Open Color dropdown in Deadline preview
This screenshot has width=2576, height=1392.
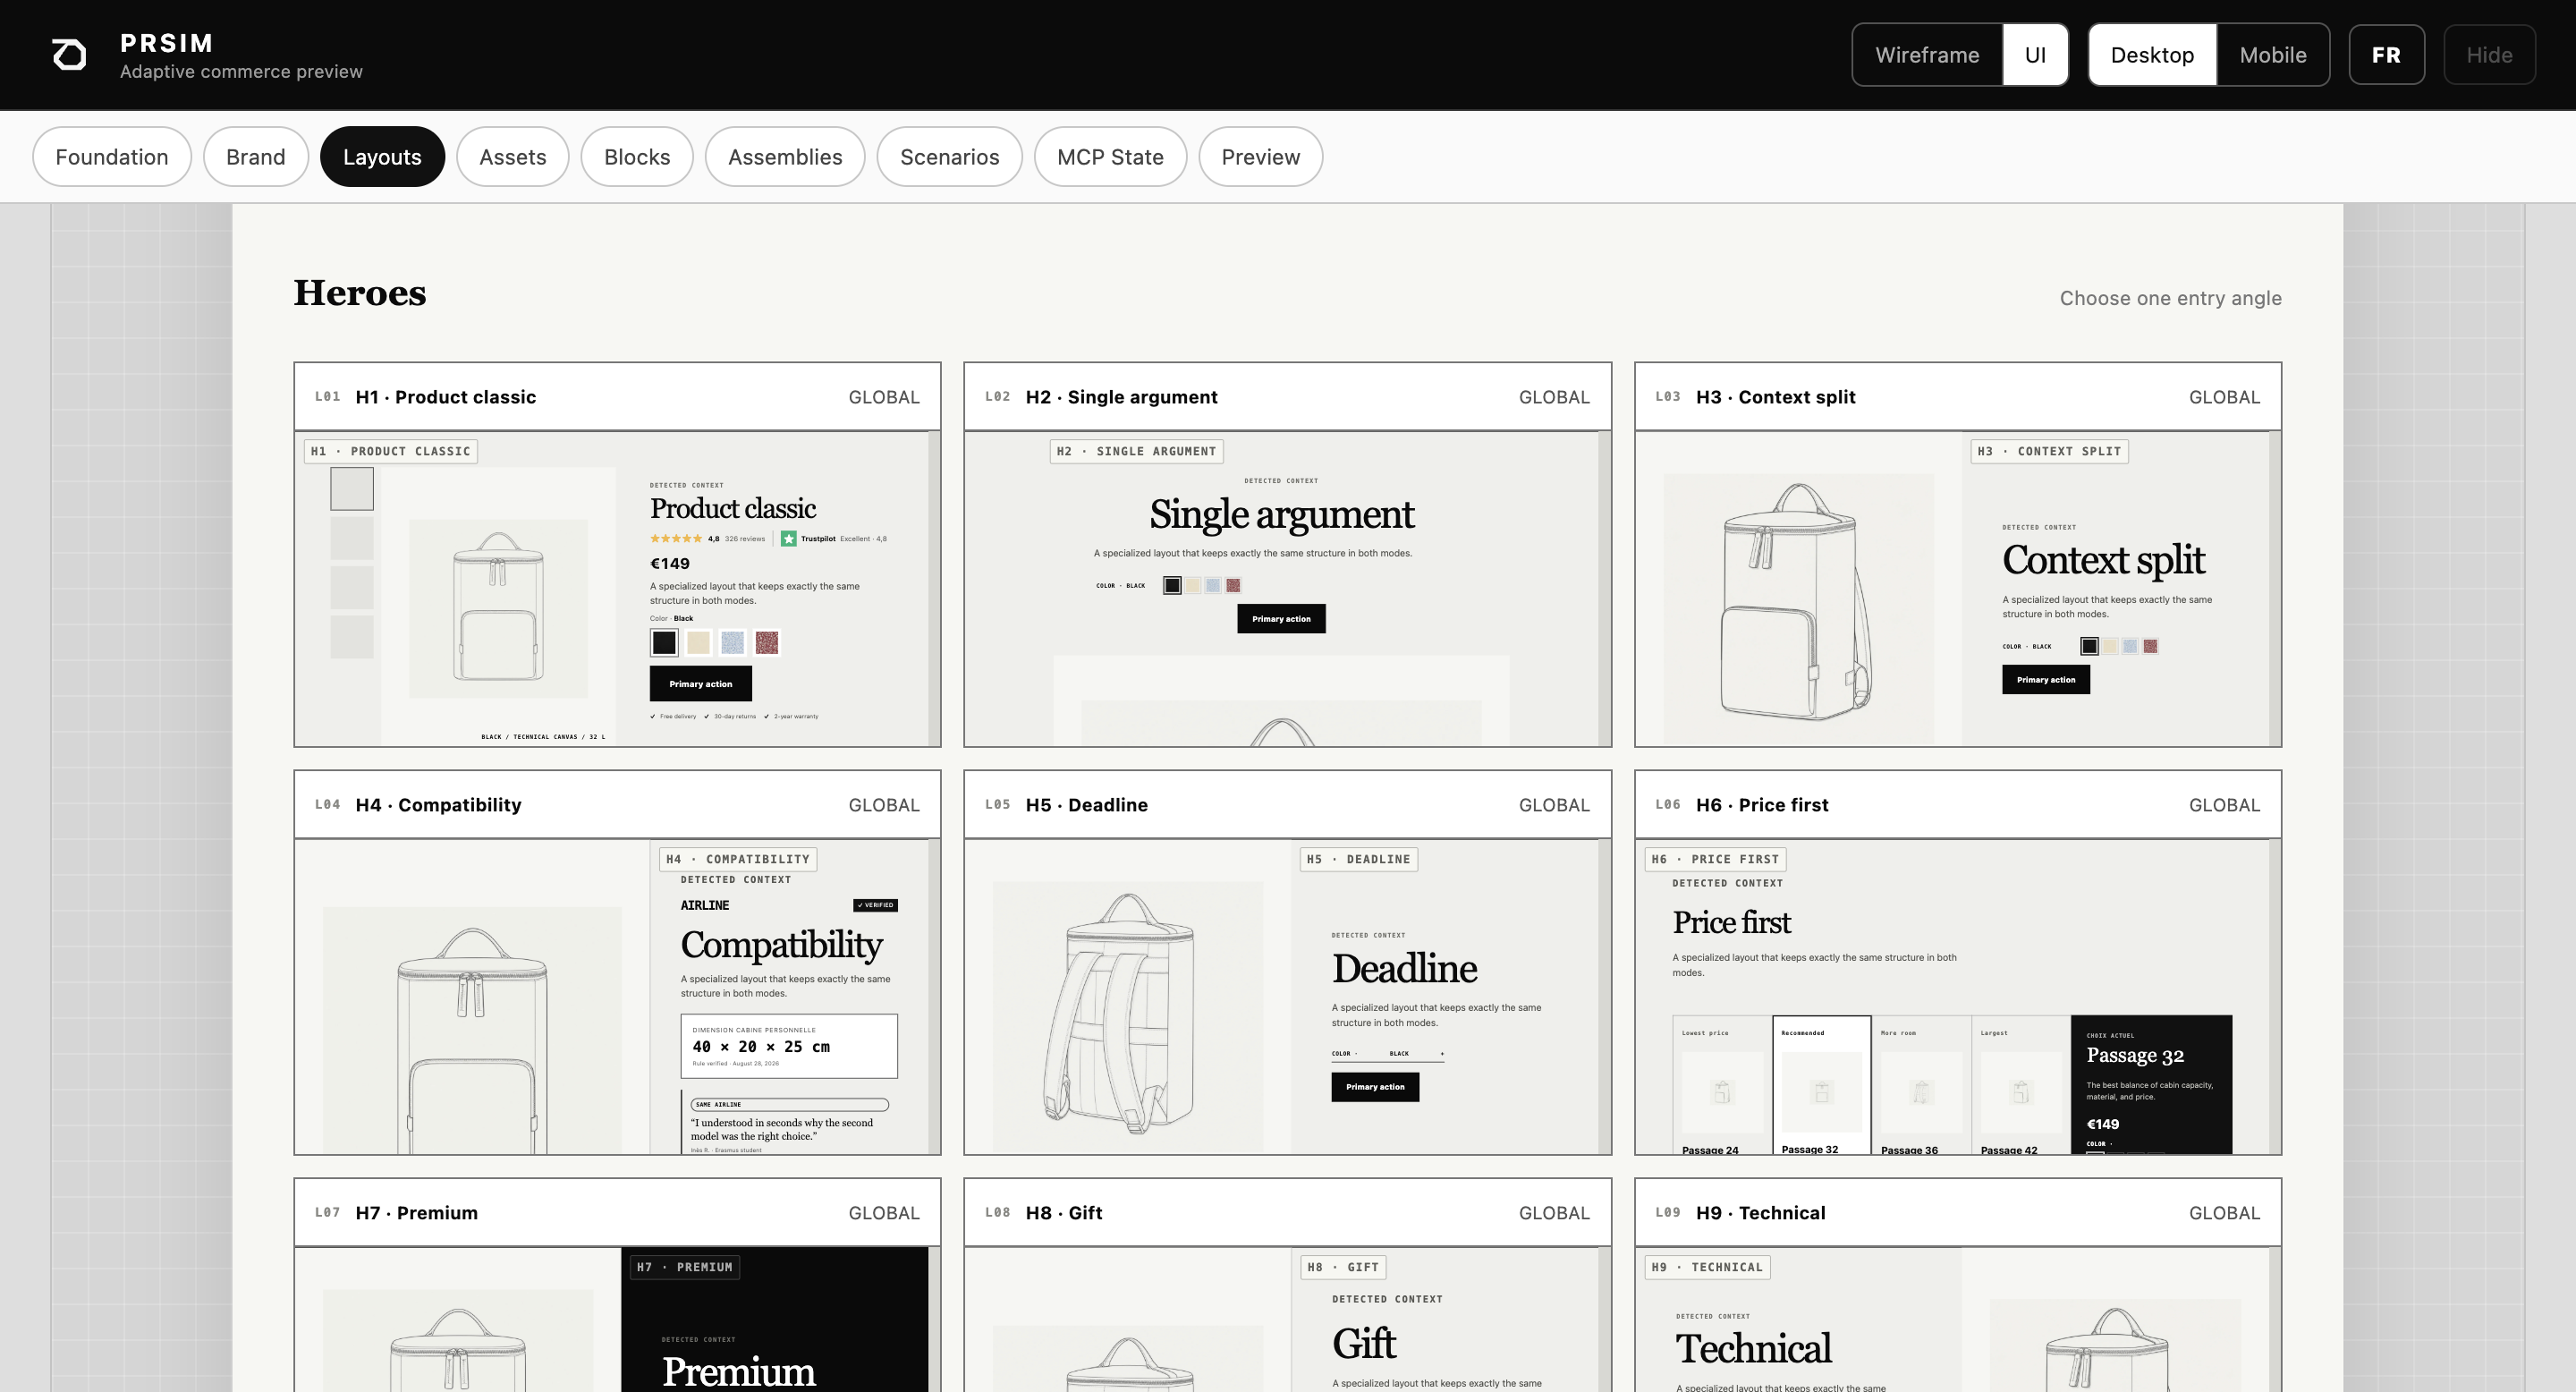(1387, 1054)
